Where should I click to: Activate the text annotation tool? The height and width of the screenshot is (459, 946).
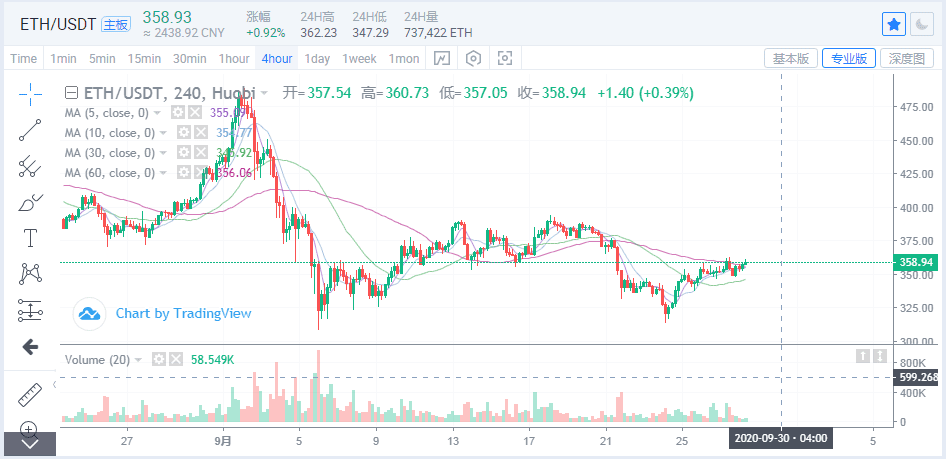pyautogui.click(x=30, y=238)
